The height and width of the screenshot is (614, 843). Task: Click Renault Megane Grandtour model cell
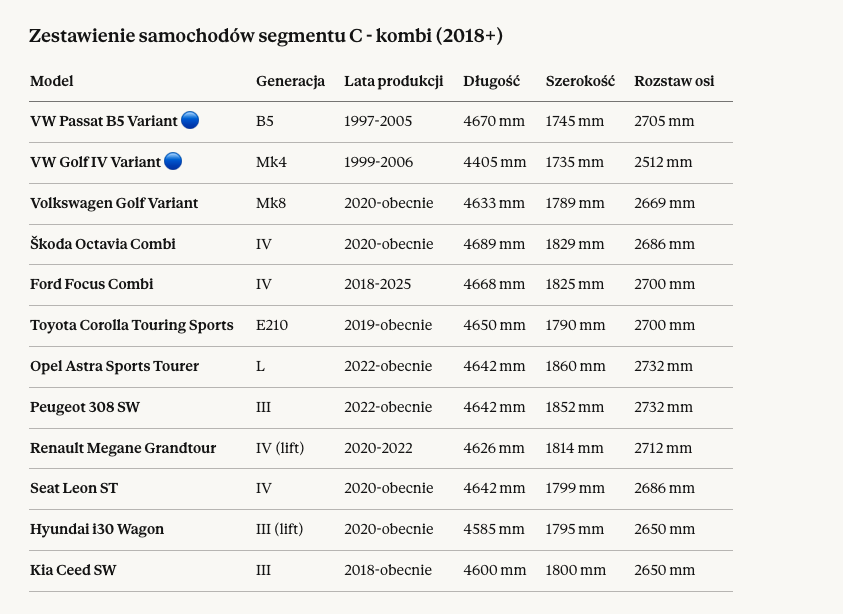pos(123,448)
